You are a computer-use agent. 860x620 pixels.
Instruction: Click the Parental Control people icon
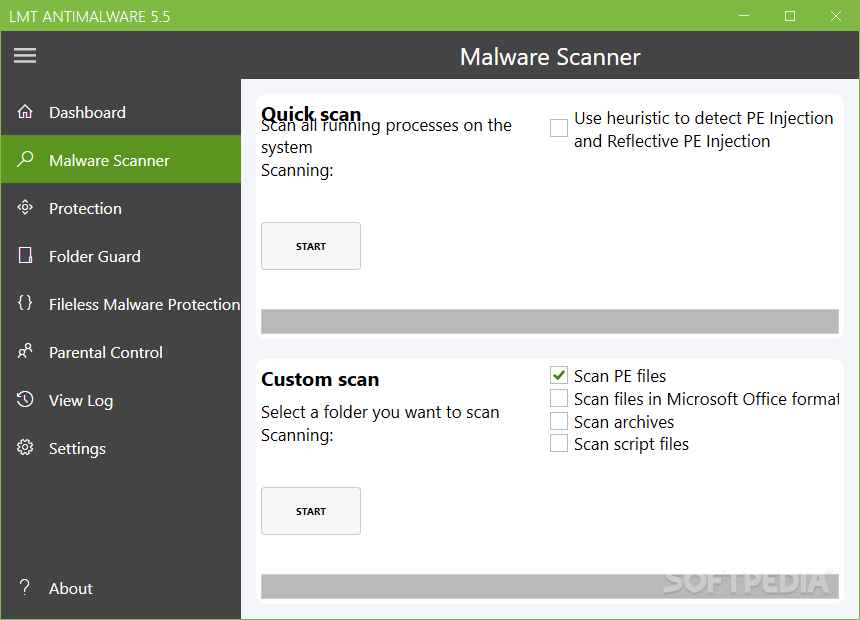click(25, 352)
